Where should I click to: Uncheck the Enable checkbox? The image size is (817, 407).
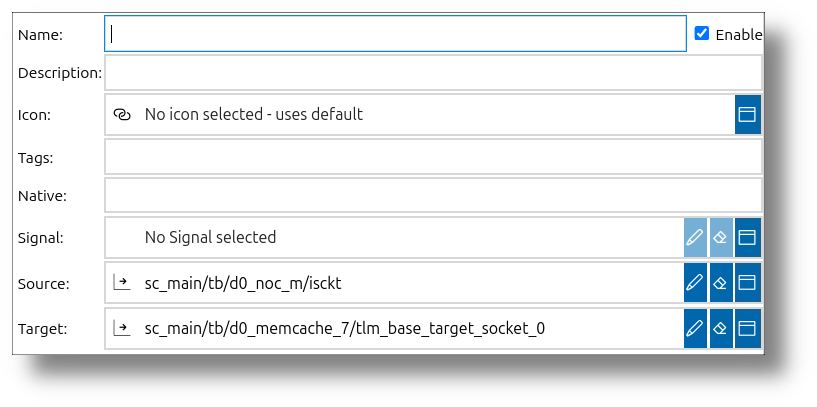(702, 34)
